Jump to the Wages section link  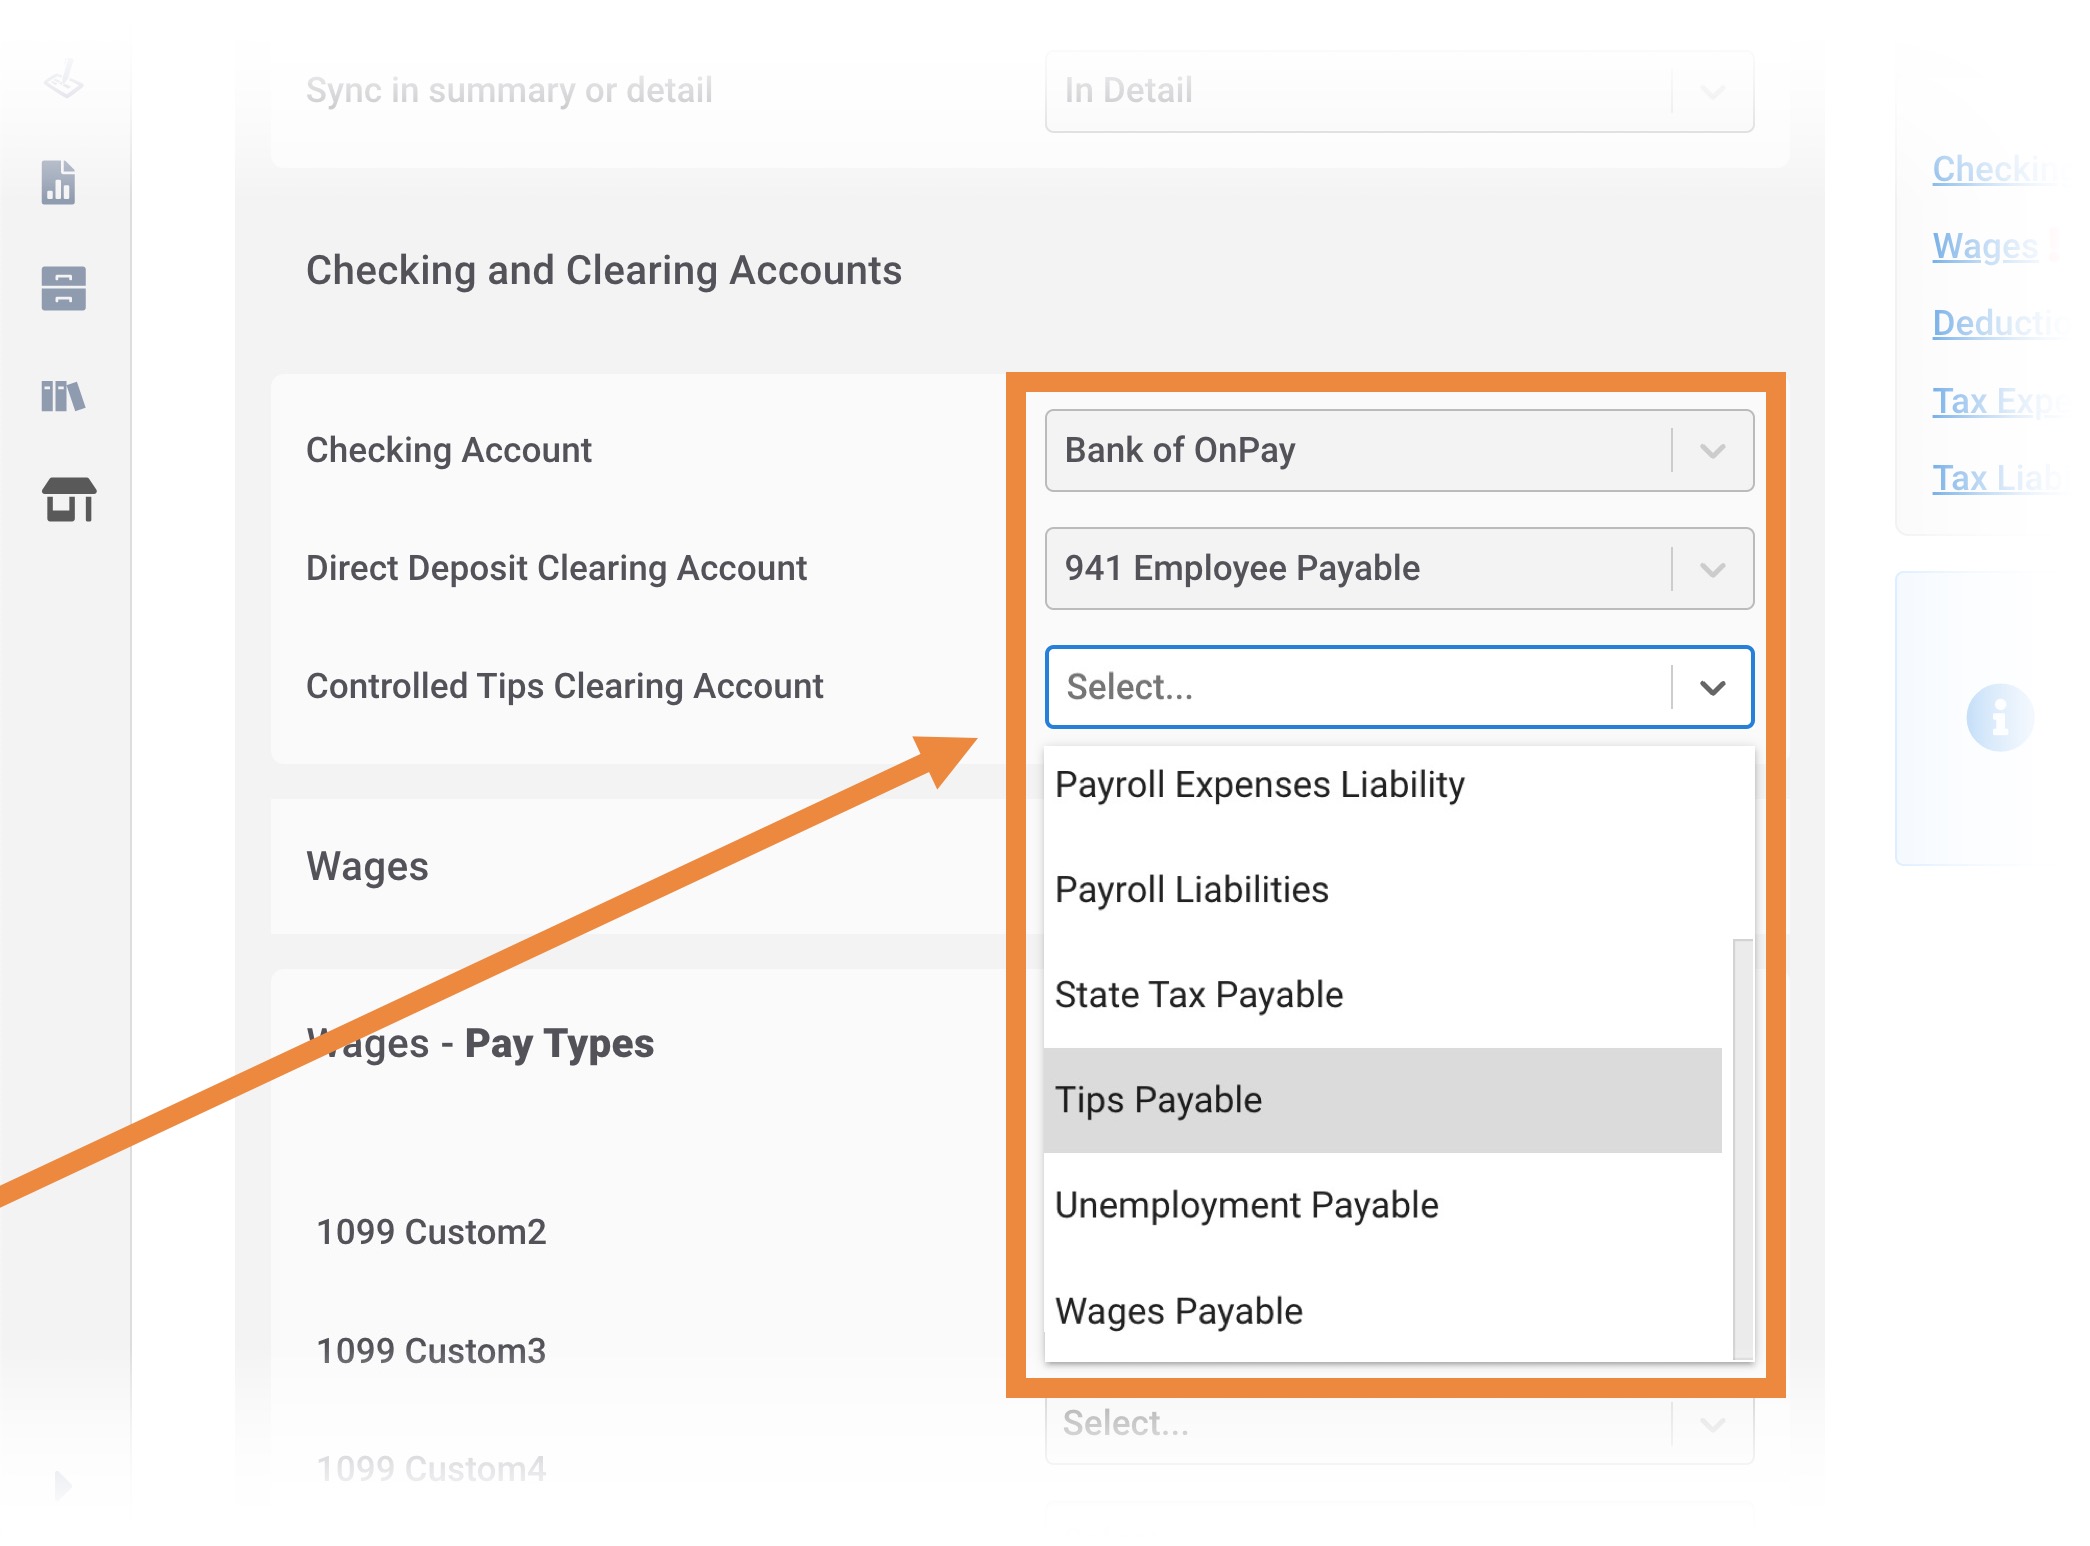pyautogui.click(x=1984, y=246)
